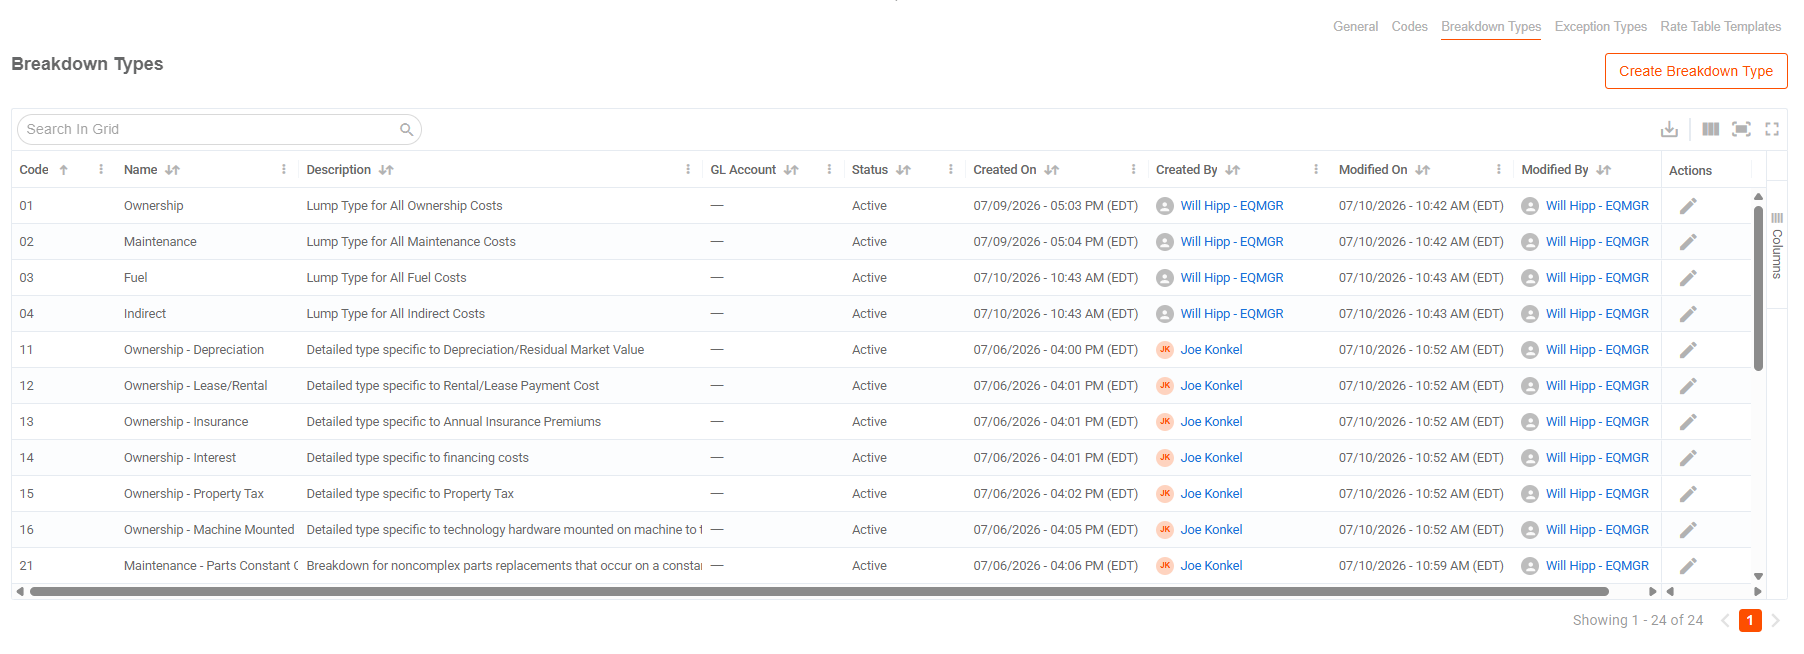Viewport: 1804px width, 654px height.
Task: Click the export download icon above the grid
Action: 1669,129
